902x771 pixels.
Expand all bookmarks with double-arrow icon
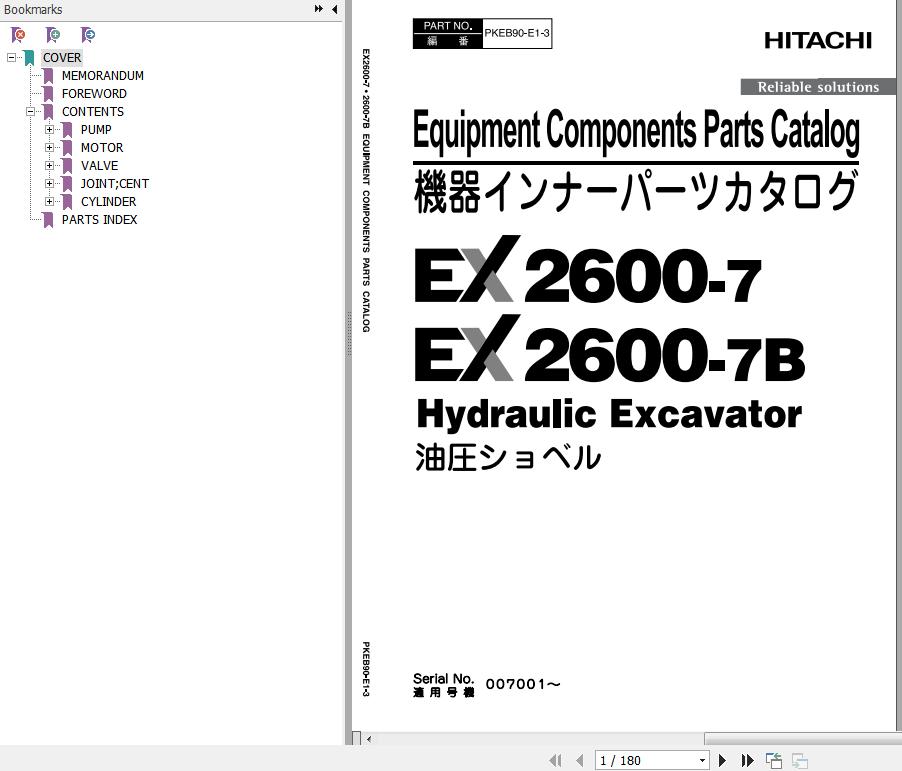click(x=319, y=9)
